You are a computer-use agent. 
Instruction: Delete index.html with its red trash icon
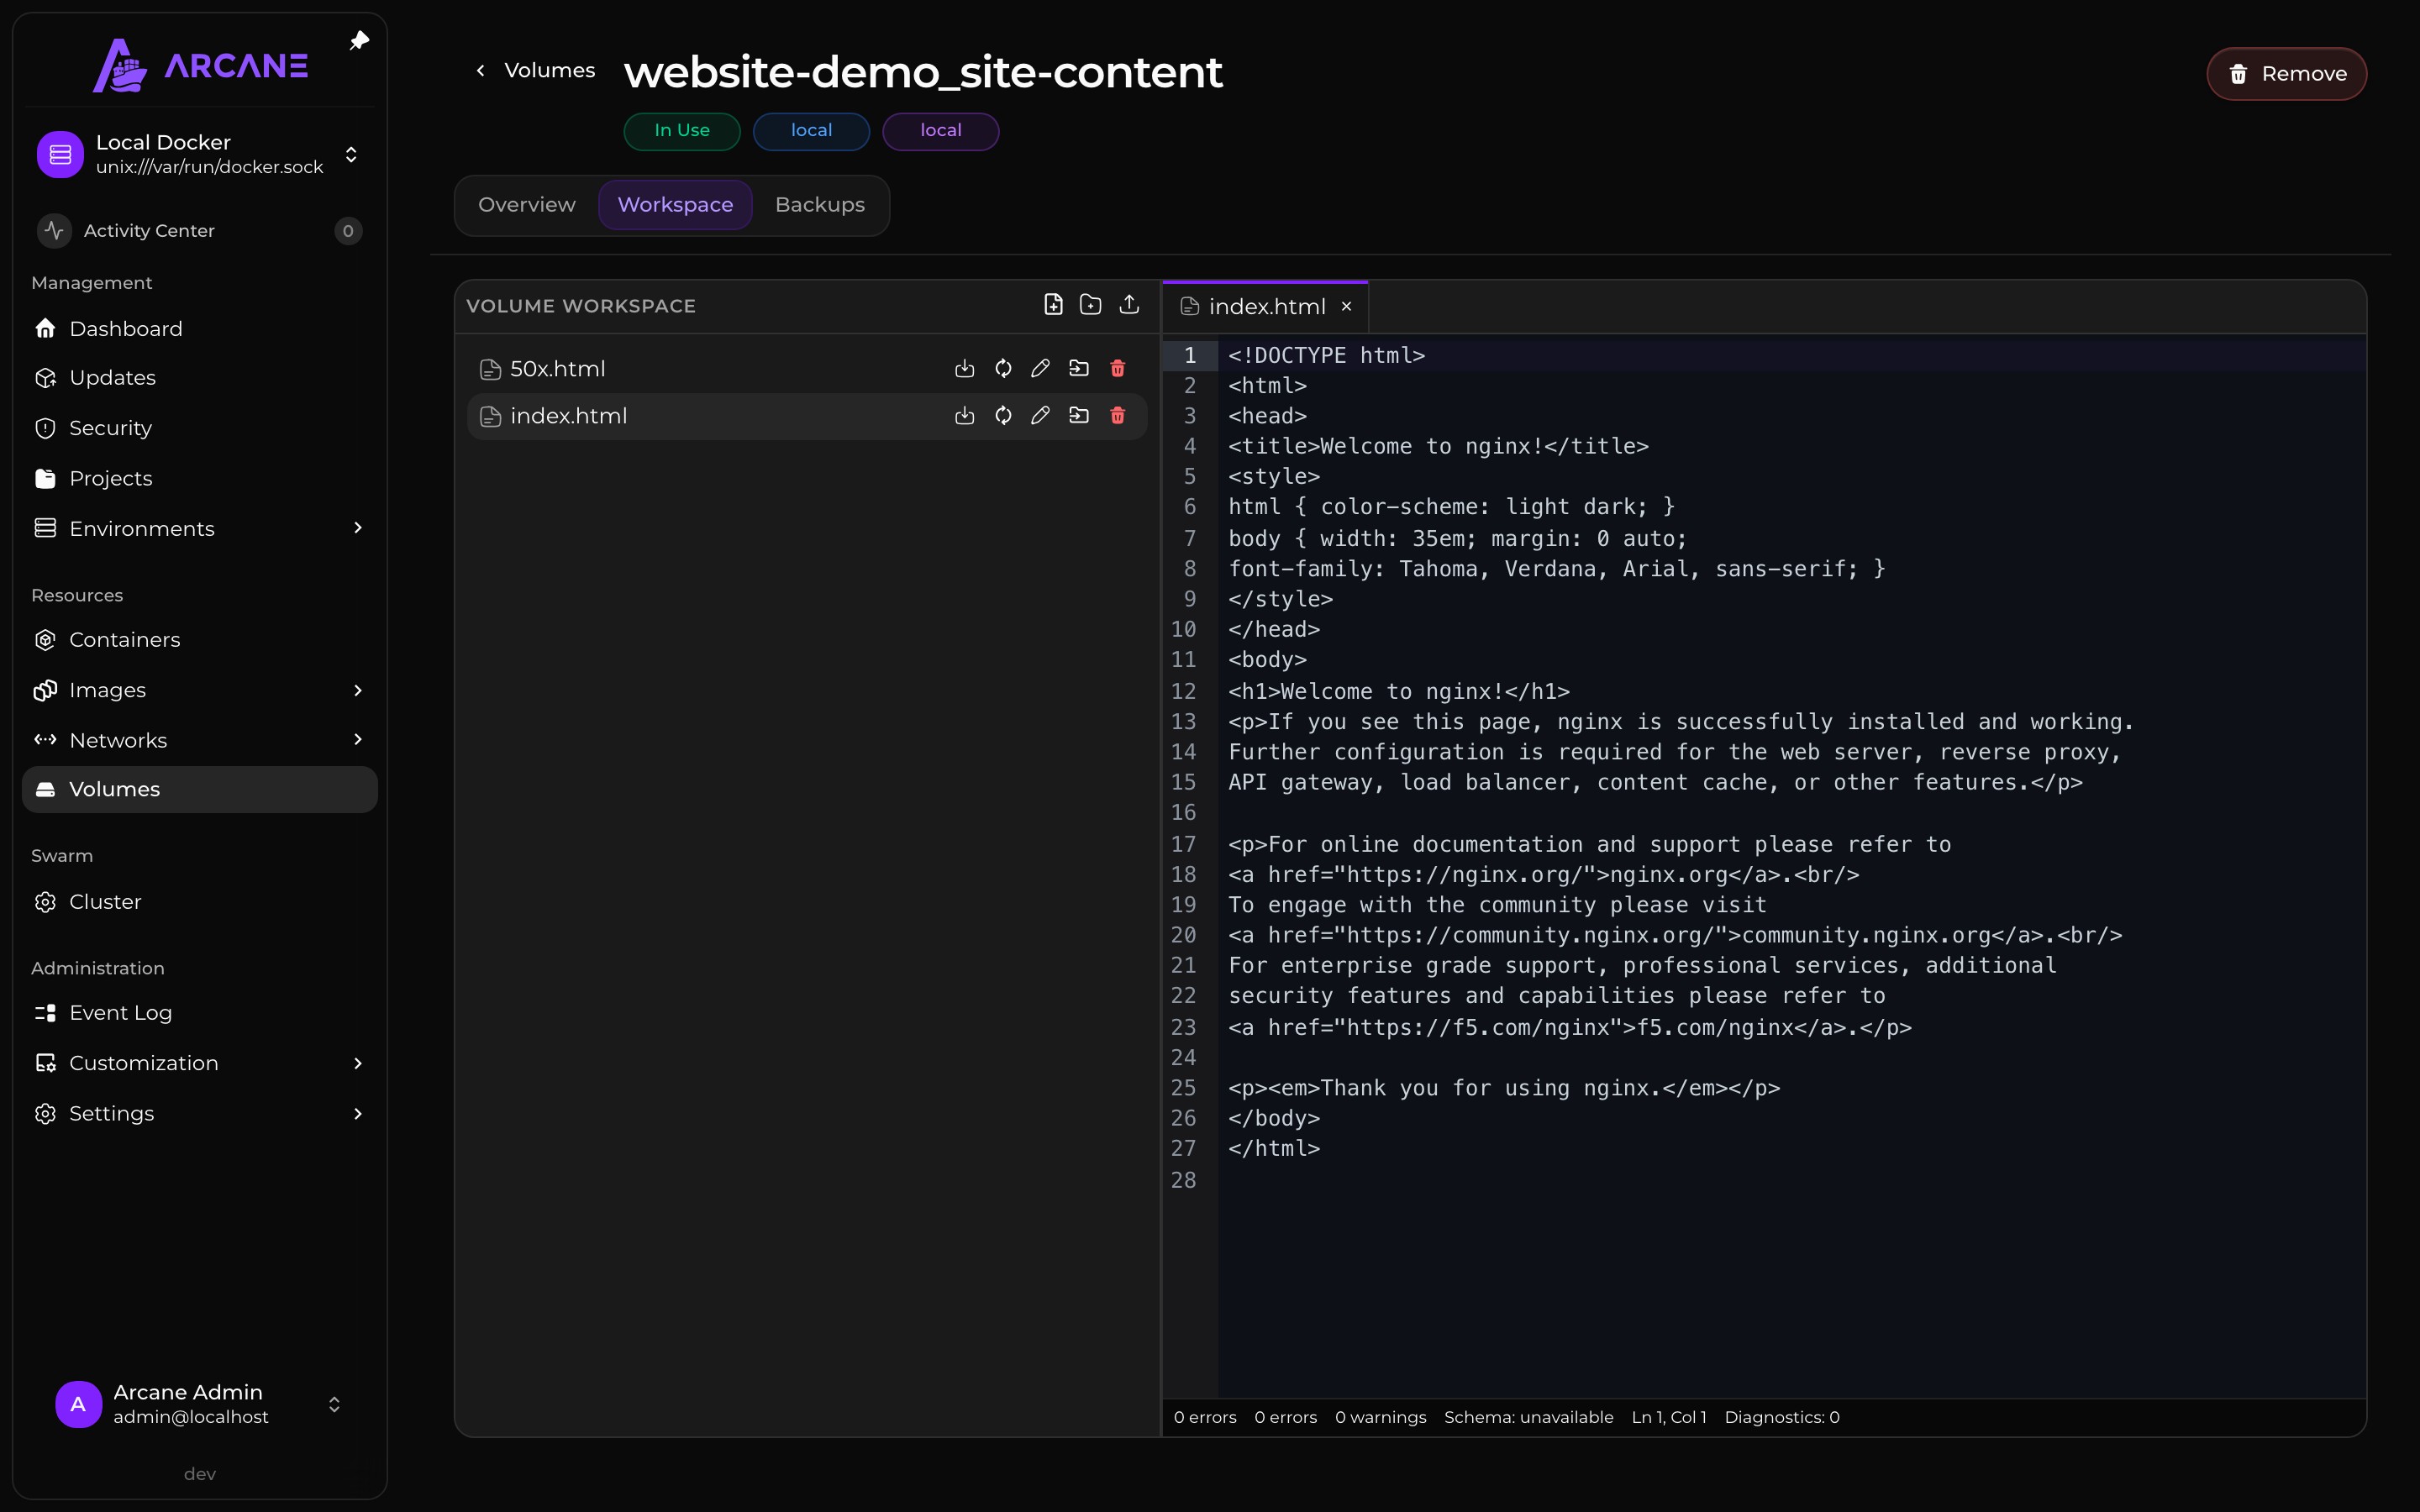click(x=1118, y=416)
